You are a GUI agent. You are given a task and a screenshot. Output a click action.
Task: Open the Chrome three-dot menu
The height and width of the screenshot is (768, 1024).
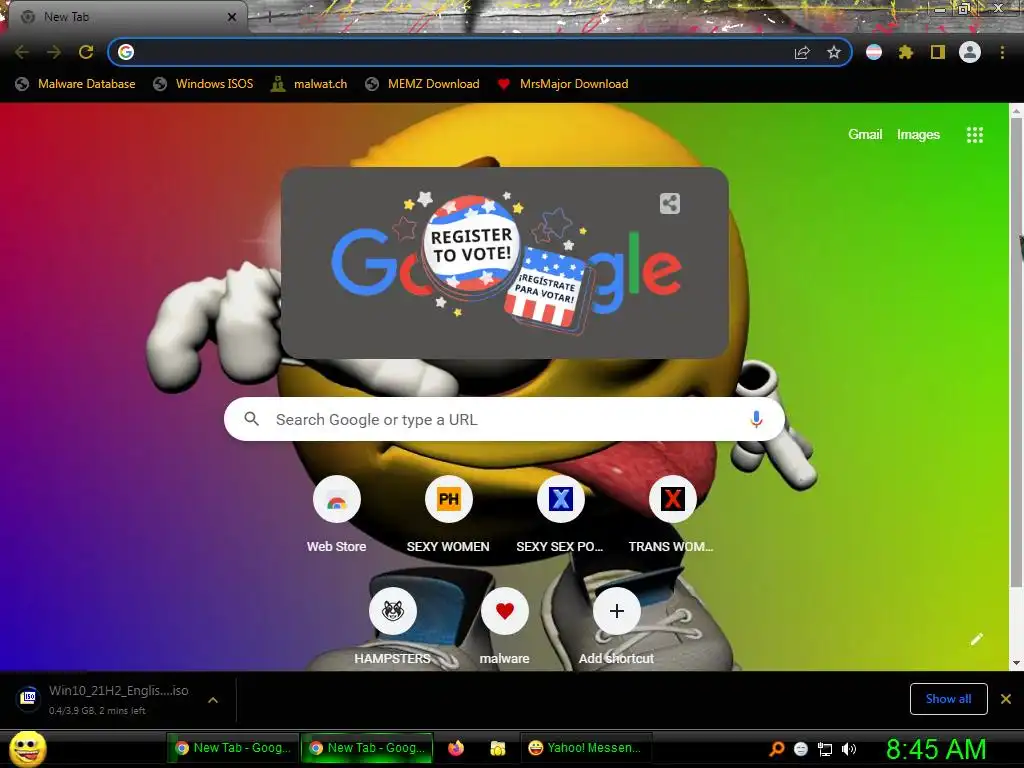1002,52
